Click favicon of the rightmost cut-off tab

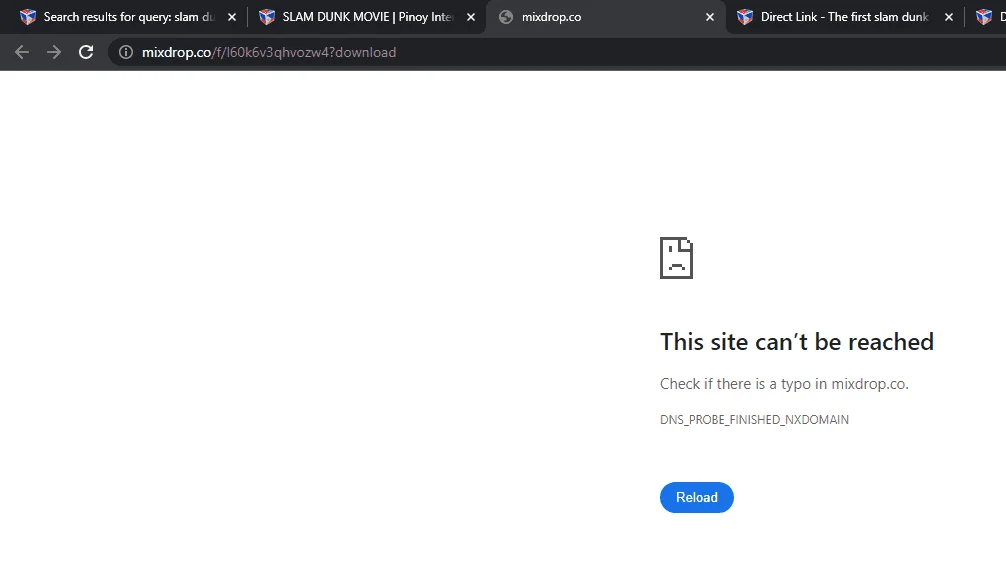[x=984, y=17]
